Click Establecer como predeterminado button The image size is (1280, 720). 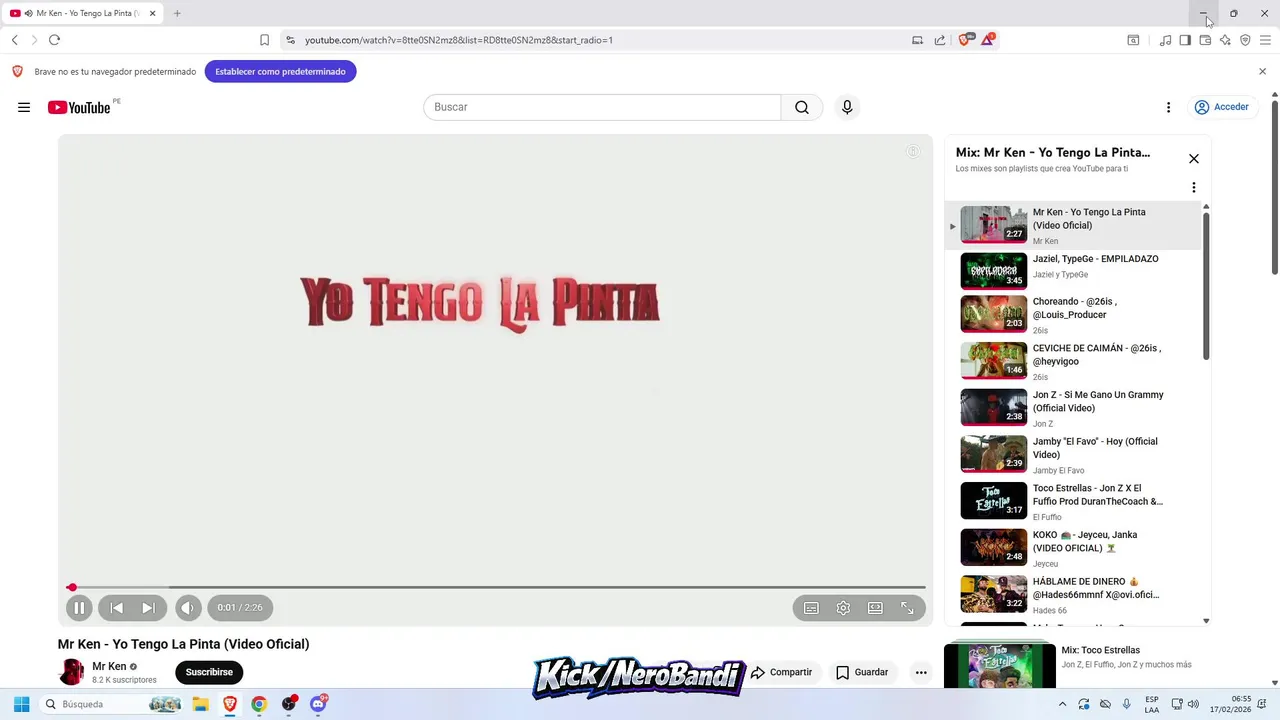coord(280,71)
